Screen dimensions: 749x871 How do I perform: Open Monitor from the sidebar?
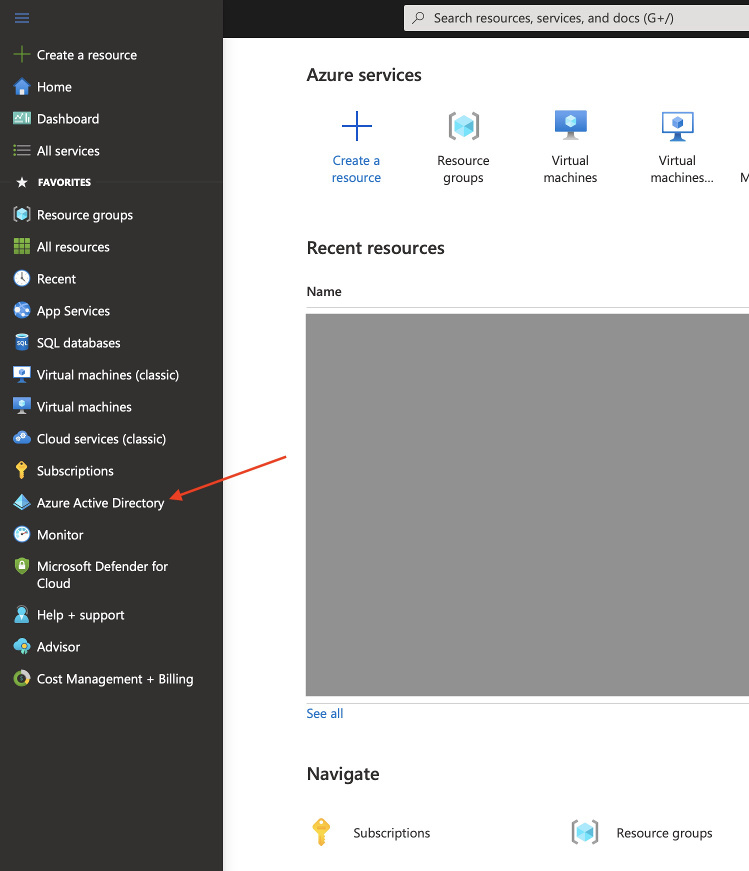pyautogui.click(x=60, y=535)
